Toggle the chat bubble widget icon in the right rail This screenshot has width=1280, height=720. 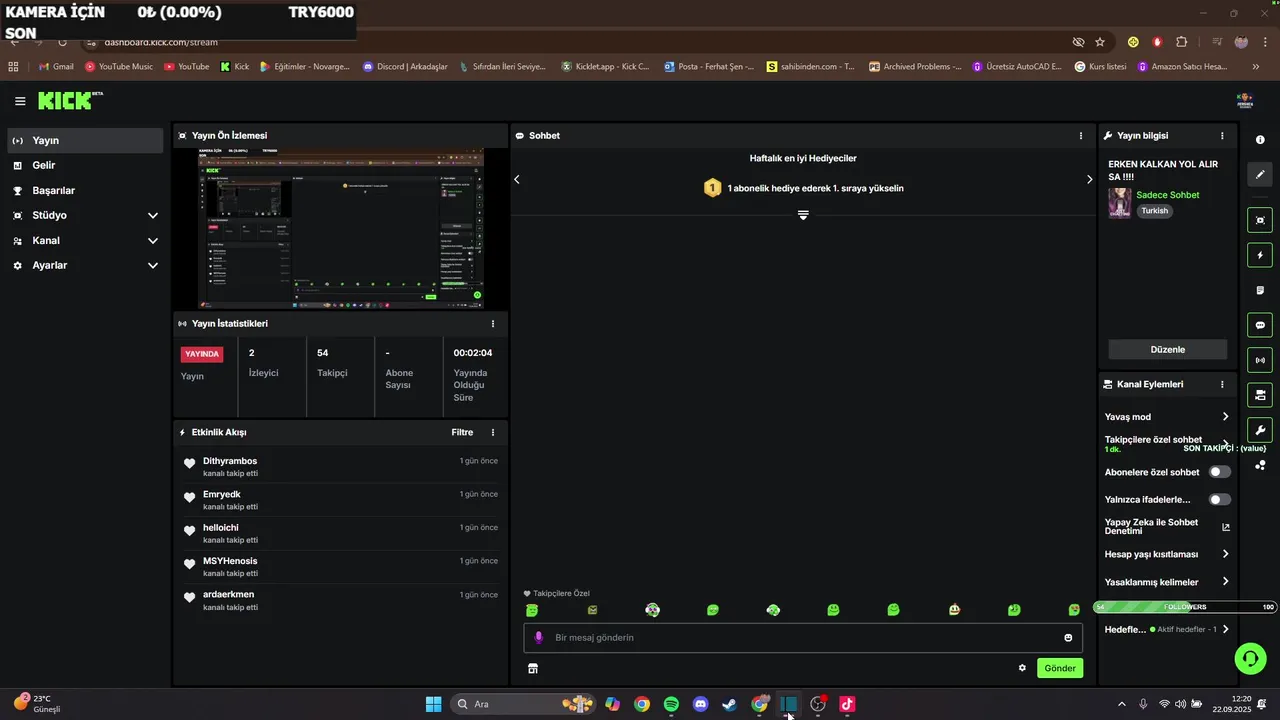click(1260, 325)
